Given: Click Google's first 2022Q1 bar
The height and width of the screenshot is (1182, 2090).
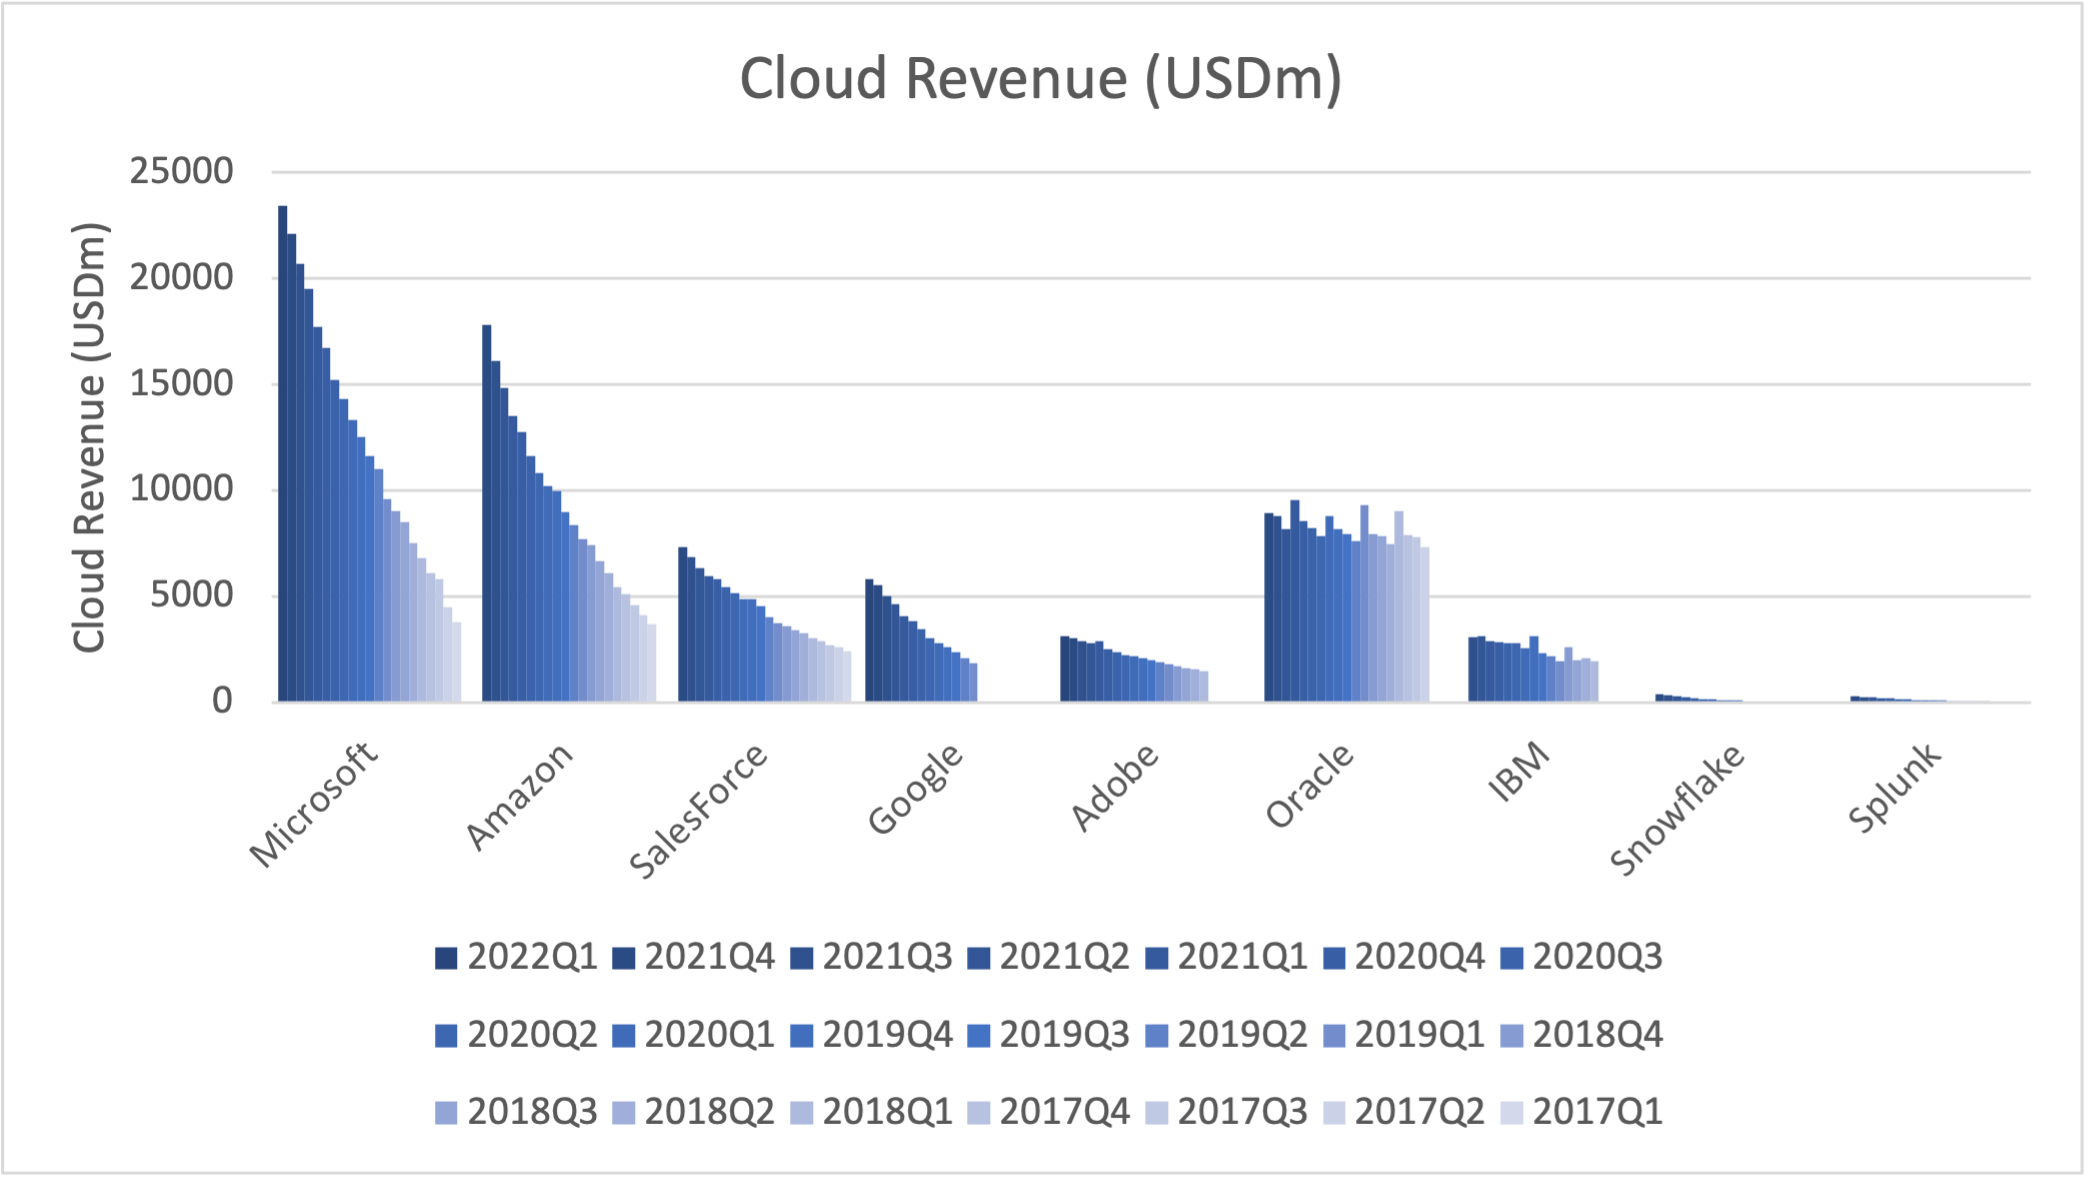Looking at the screenshot, I should pyautogui.click(x=870, y=640).
